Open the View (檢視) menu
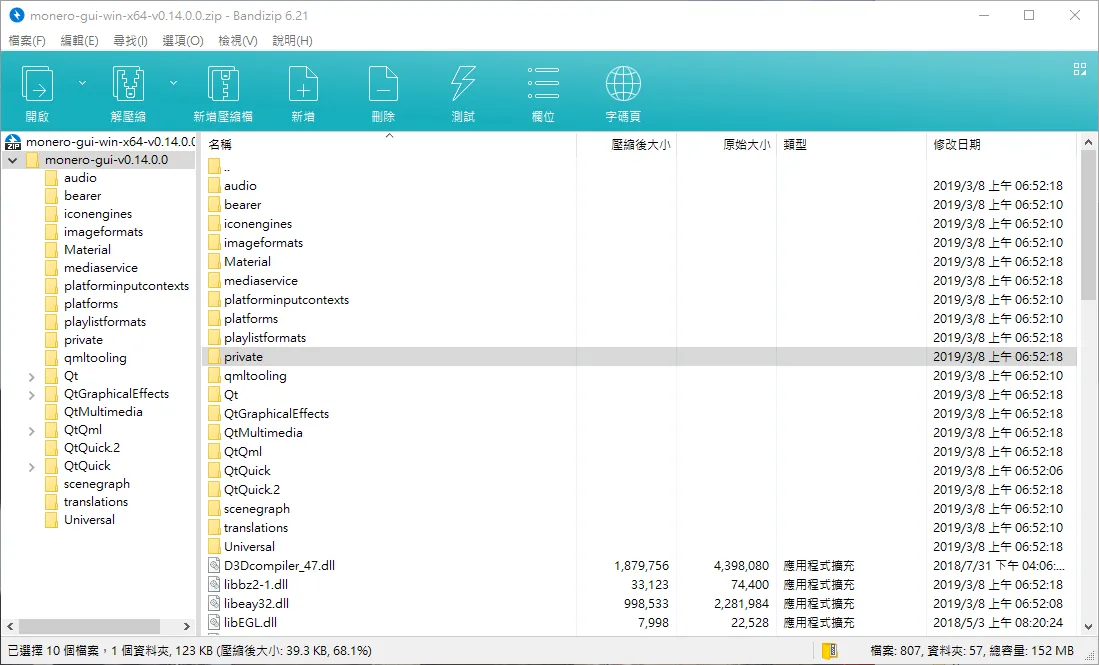This screenshot has height=665, width=1099. [238, 41]
